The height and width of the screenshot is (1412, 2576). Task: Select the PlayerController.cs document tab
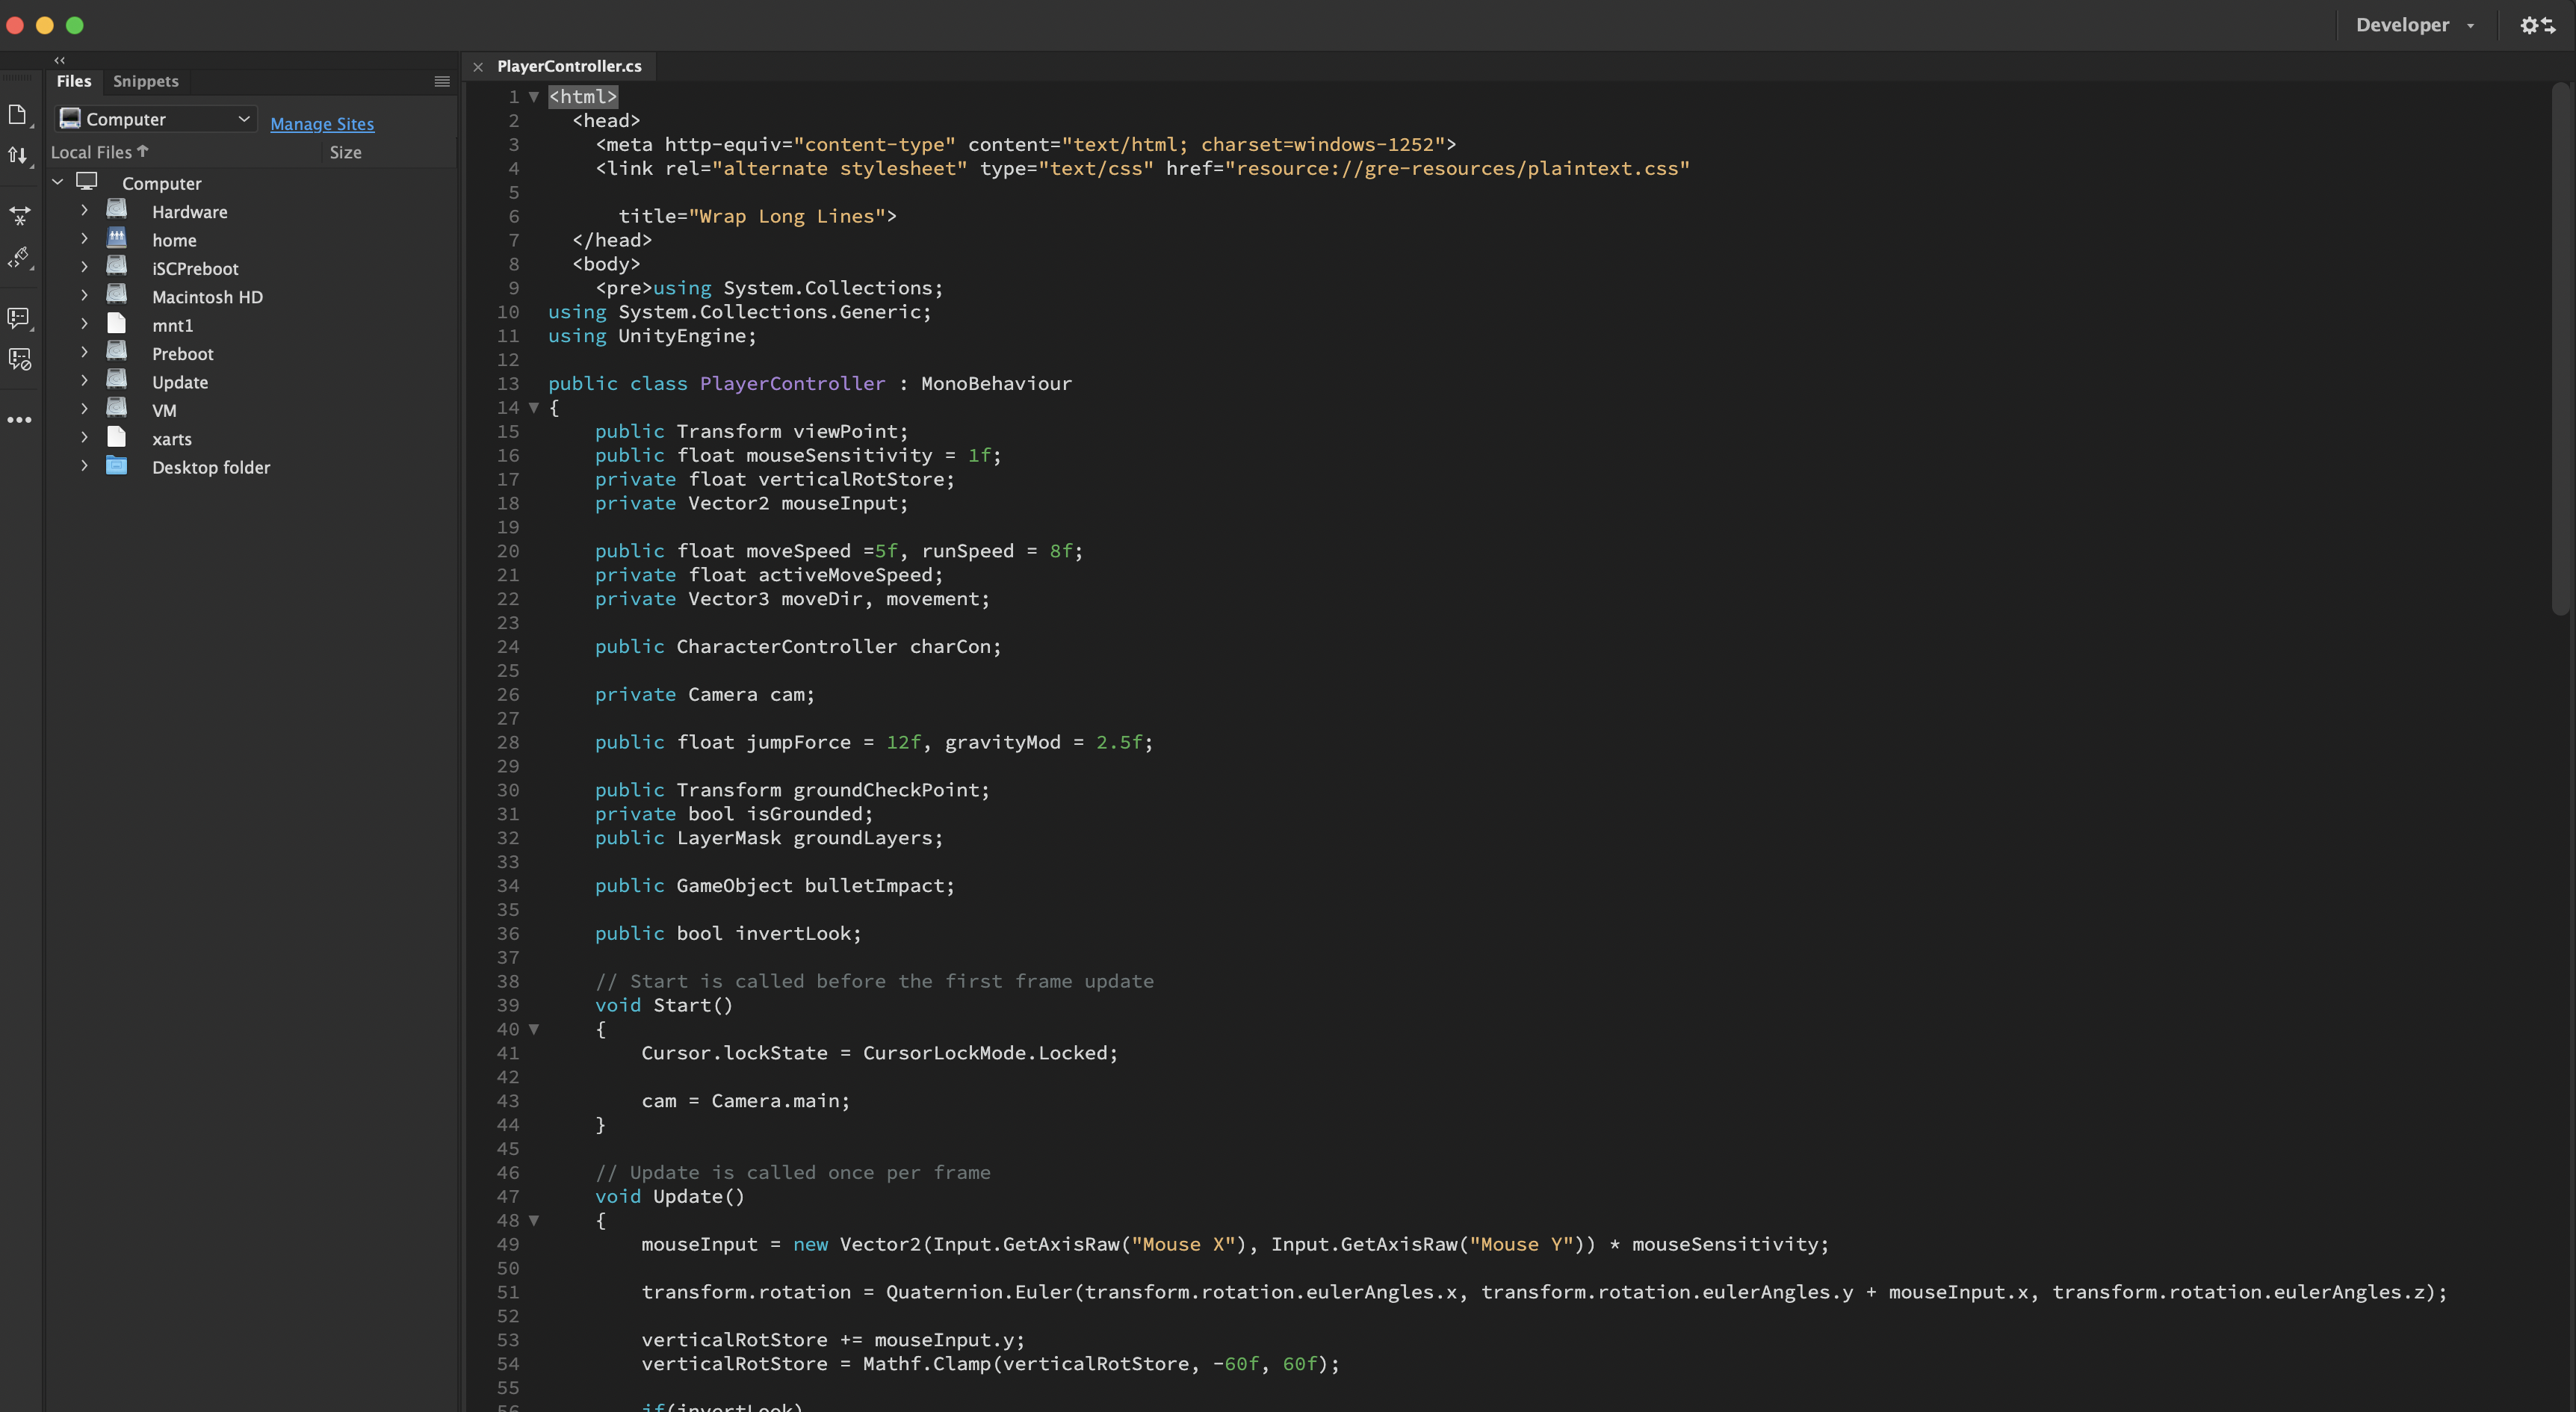(569, 66)
